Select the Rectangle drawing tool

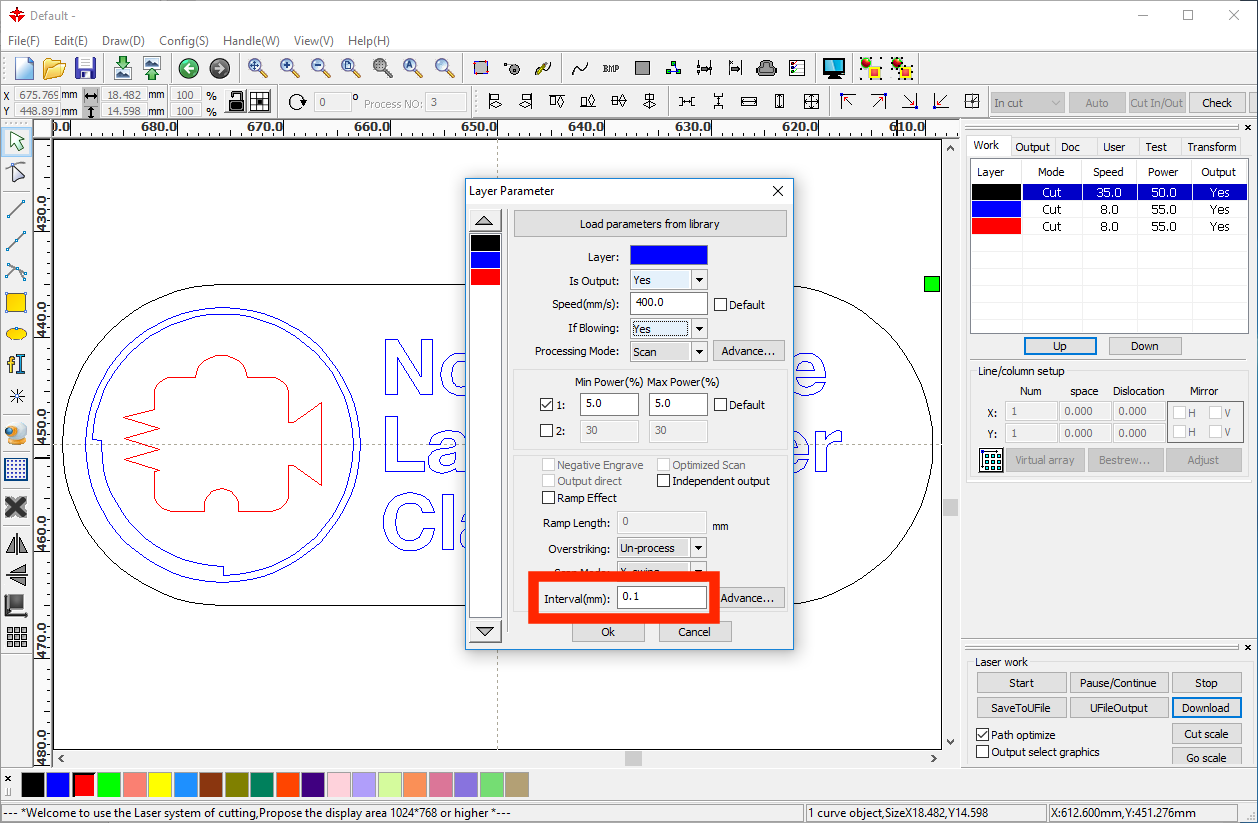point(16,303)
